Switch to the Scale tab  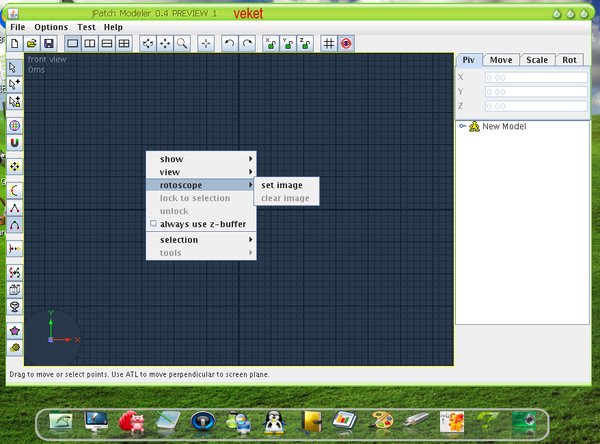coord(536,60)
